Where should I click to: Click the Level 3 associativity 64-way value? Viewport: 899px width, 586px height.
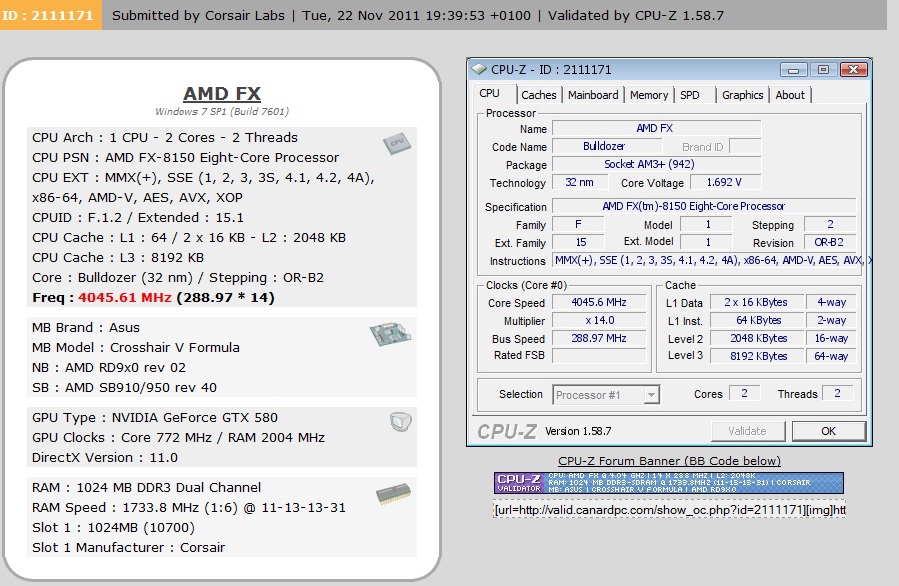(x=831, y=355)
